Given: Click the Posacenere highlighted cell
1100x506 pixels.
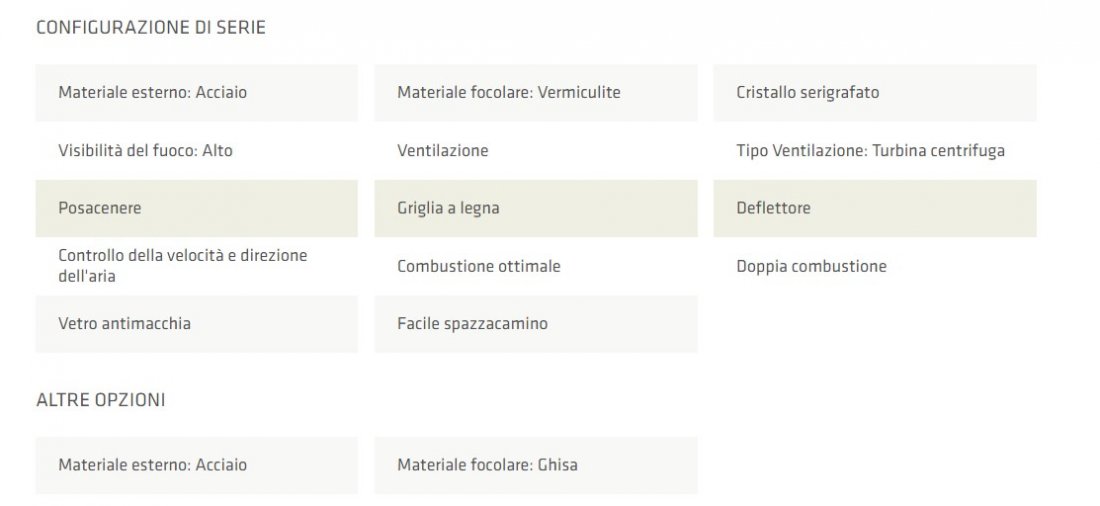Looking at the screenshot, I should click(196, 208).
